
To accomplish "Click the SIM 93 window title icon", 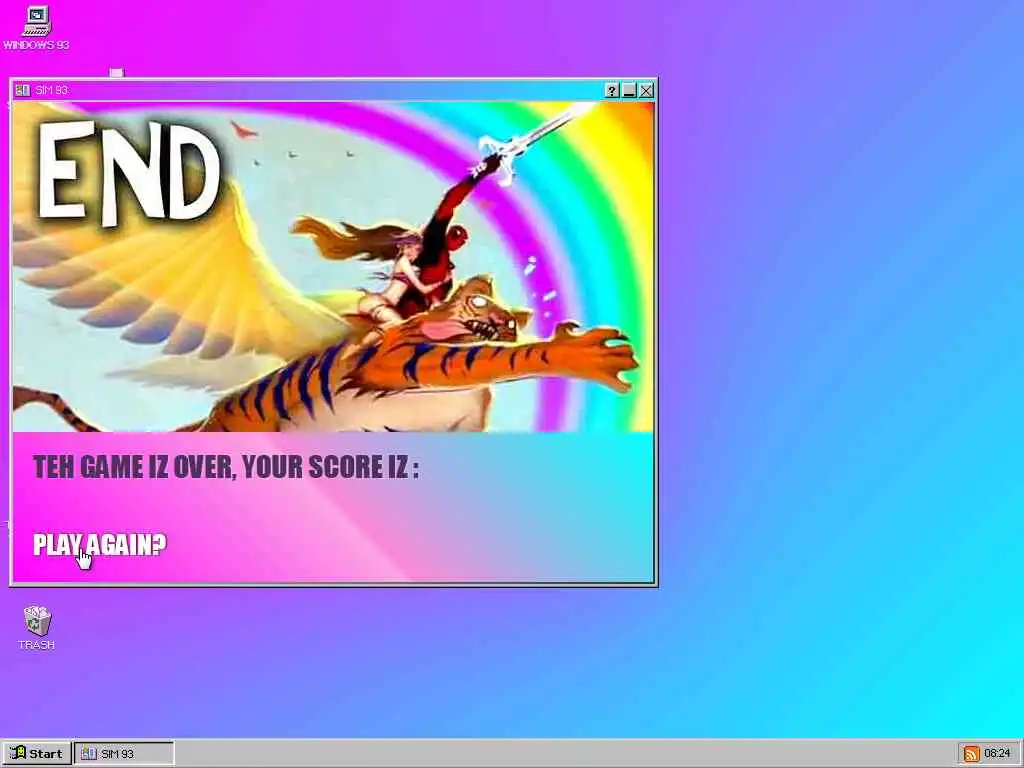I will tap(23, 90).
